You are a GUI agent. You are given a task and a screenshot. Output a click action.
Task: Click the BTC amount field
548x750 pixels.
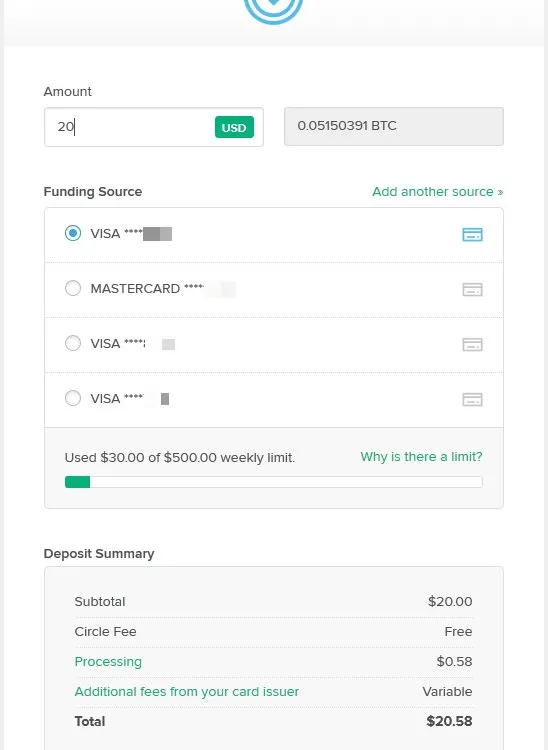coord(394,126)
